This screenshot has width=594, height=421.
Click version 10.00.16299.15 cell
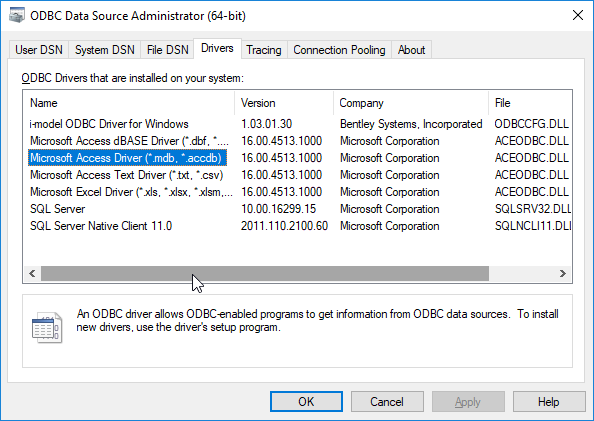coord(278,209)
